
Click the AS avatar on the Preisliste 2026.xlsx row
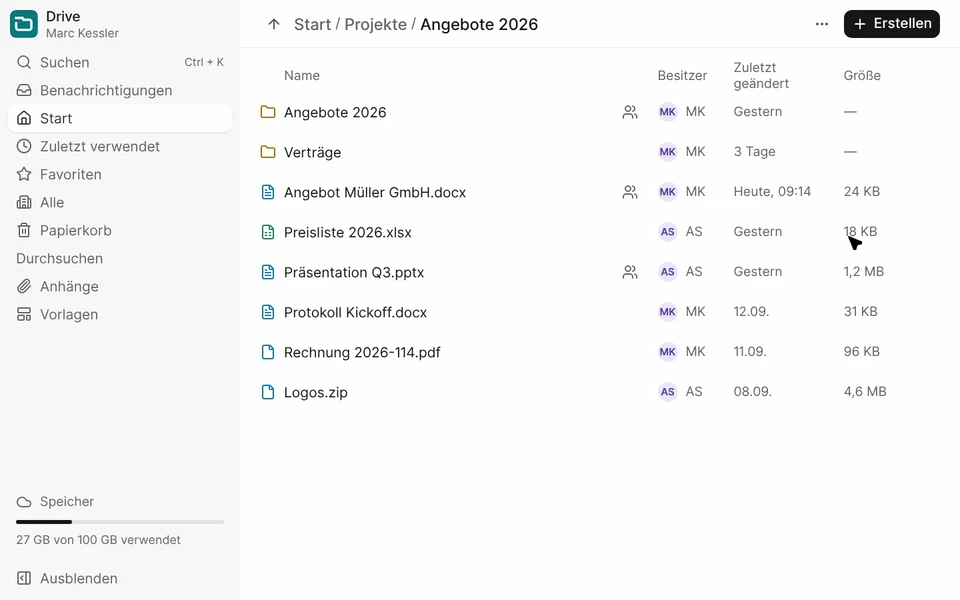(667, 232)
